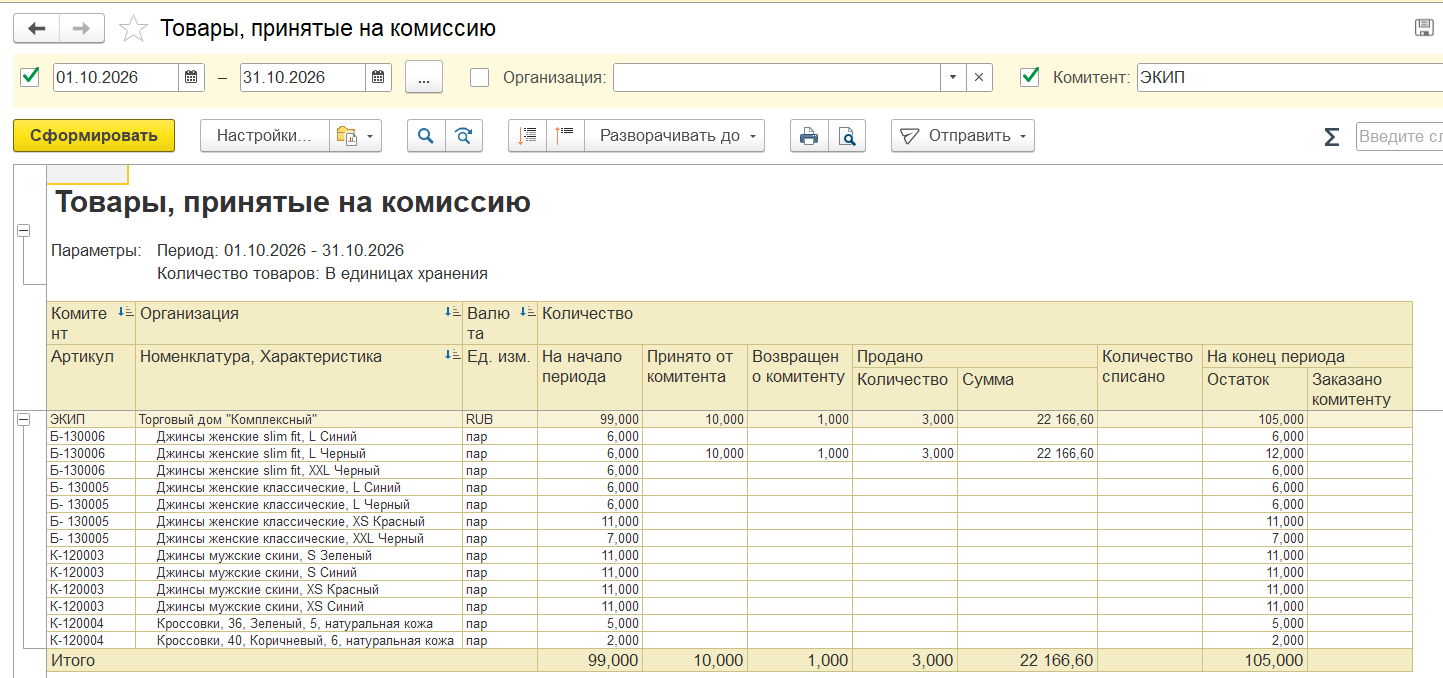This screenshot has width=1443, height=678.
Task: Click the end date field 31.10.2026
Action: point(304,77)
